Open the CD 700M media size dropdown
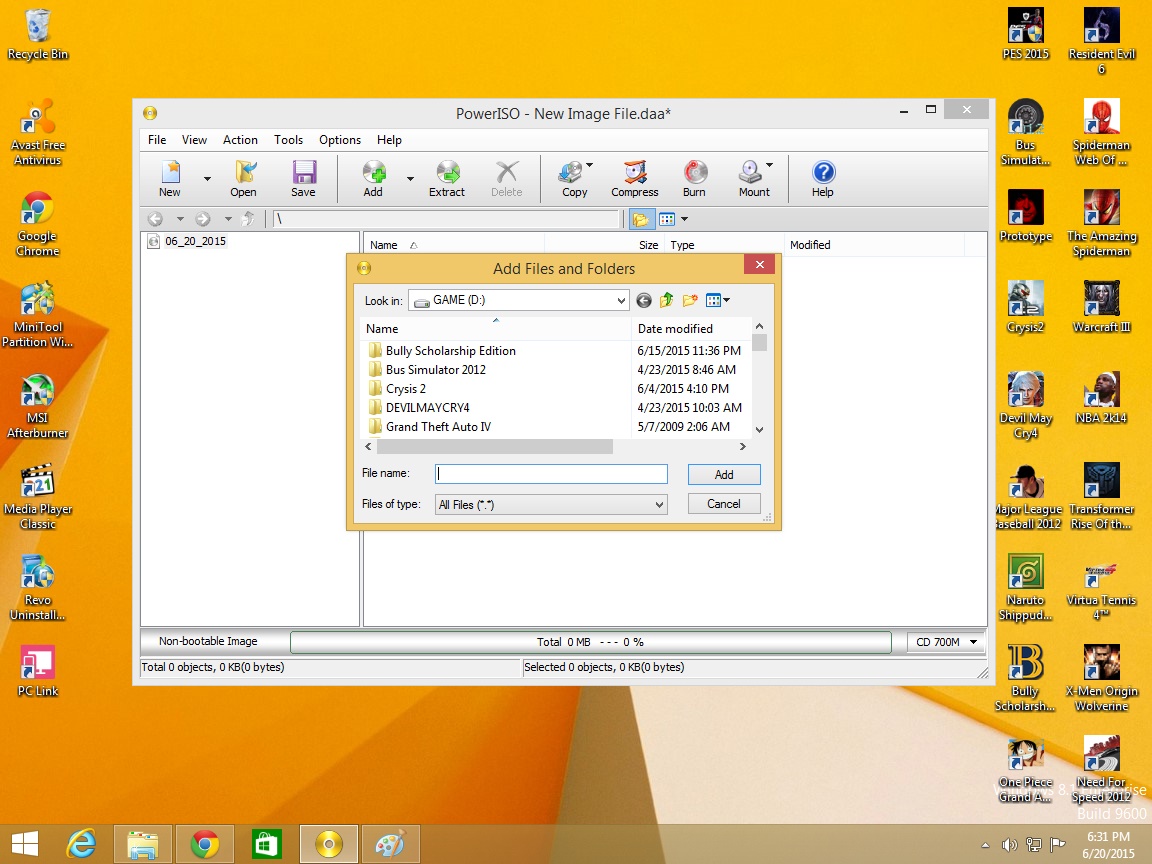Viewport: 1152px width, 864px height. 946,642
